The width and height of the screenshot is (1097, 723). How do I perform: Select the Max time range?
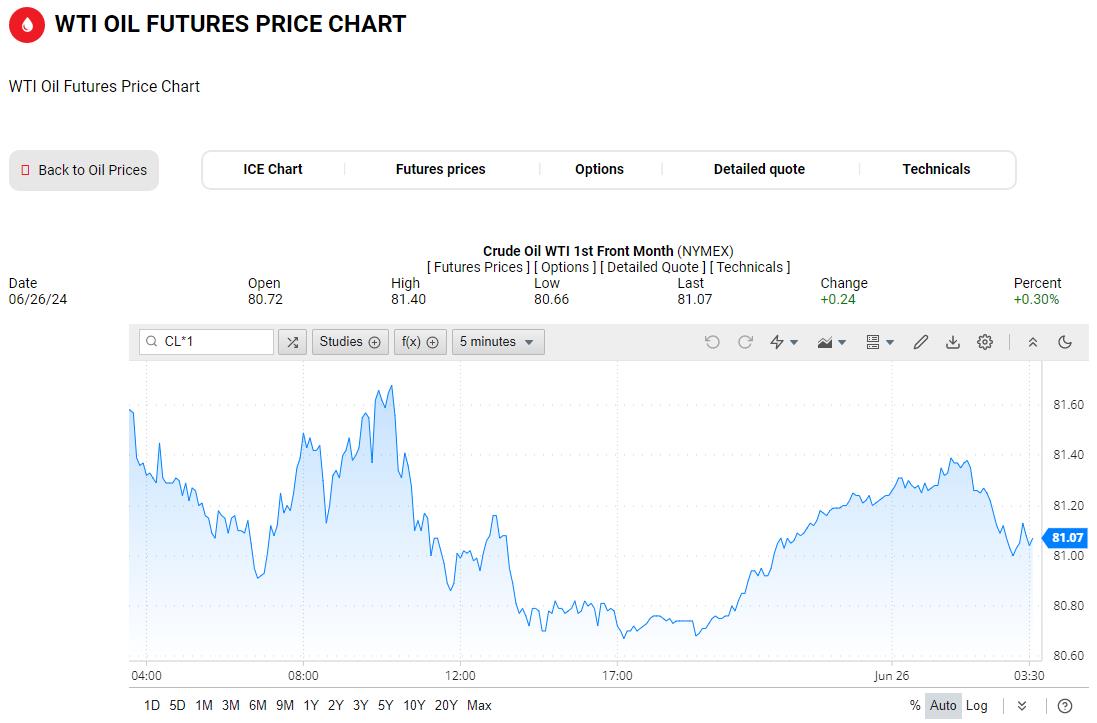(x=479, y=706)
